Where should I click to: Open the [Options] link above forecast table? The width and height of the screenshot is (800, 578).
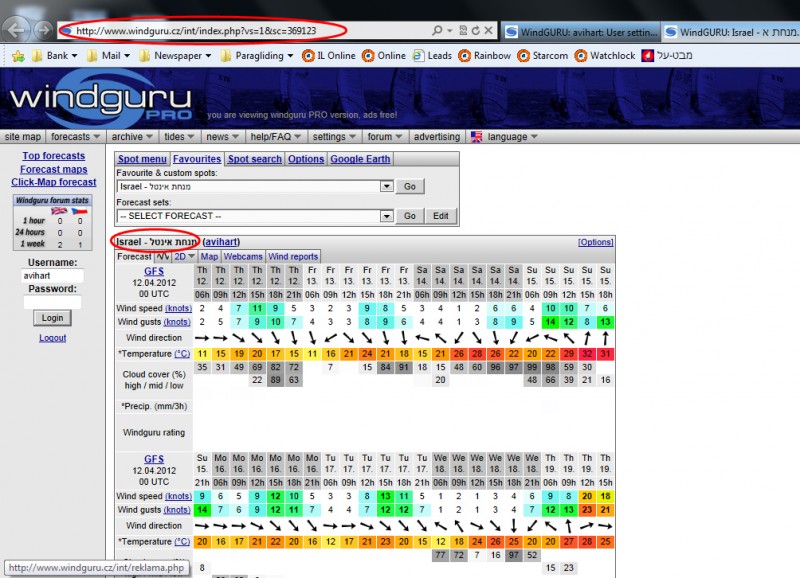(595, 242)
